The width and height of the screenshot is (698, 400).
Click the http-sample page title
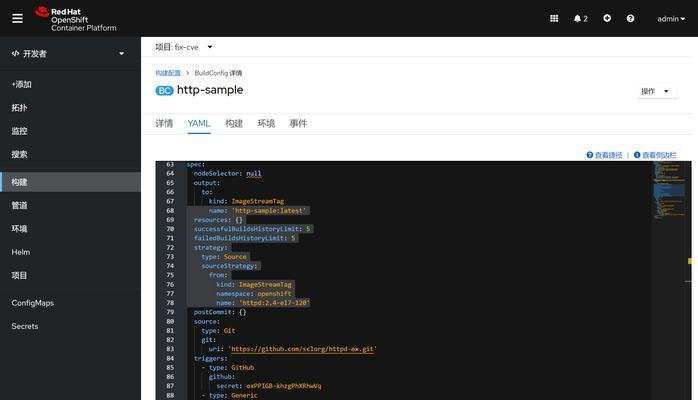coord(210,90)
